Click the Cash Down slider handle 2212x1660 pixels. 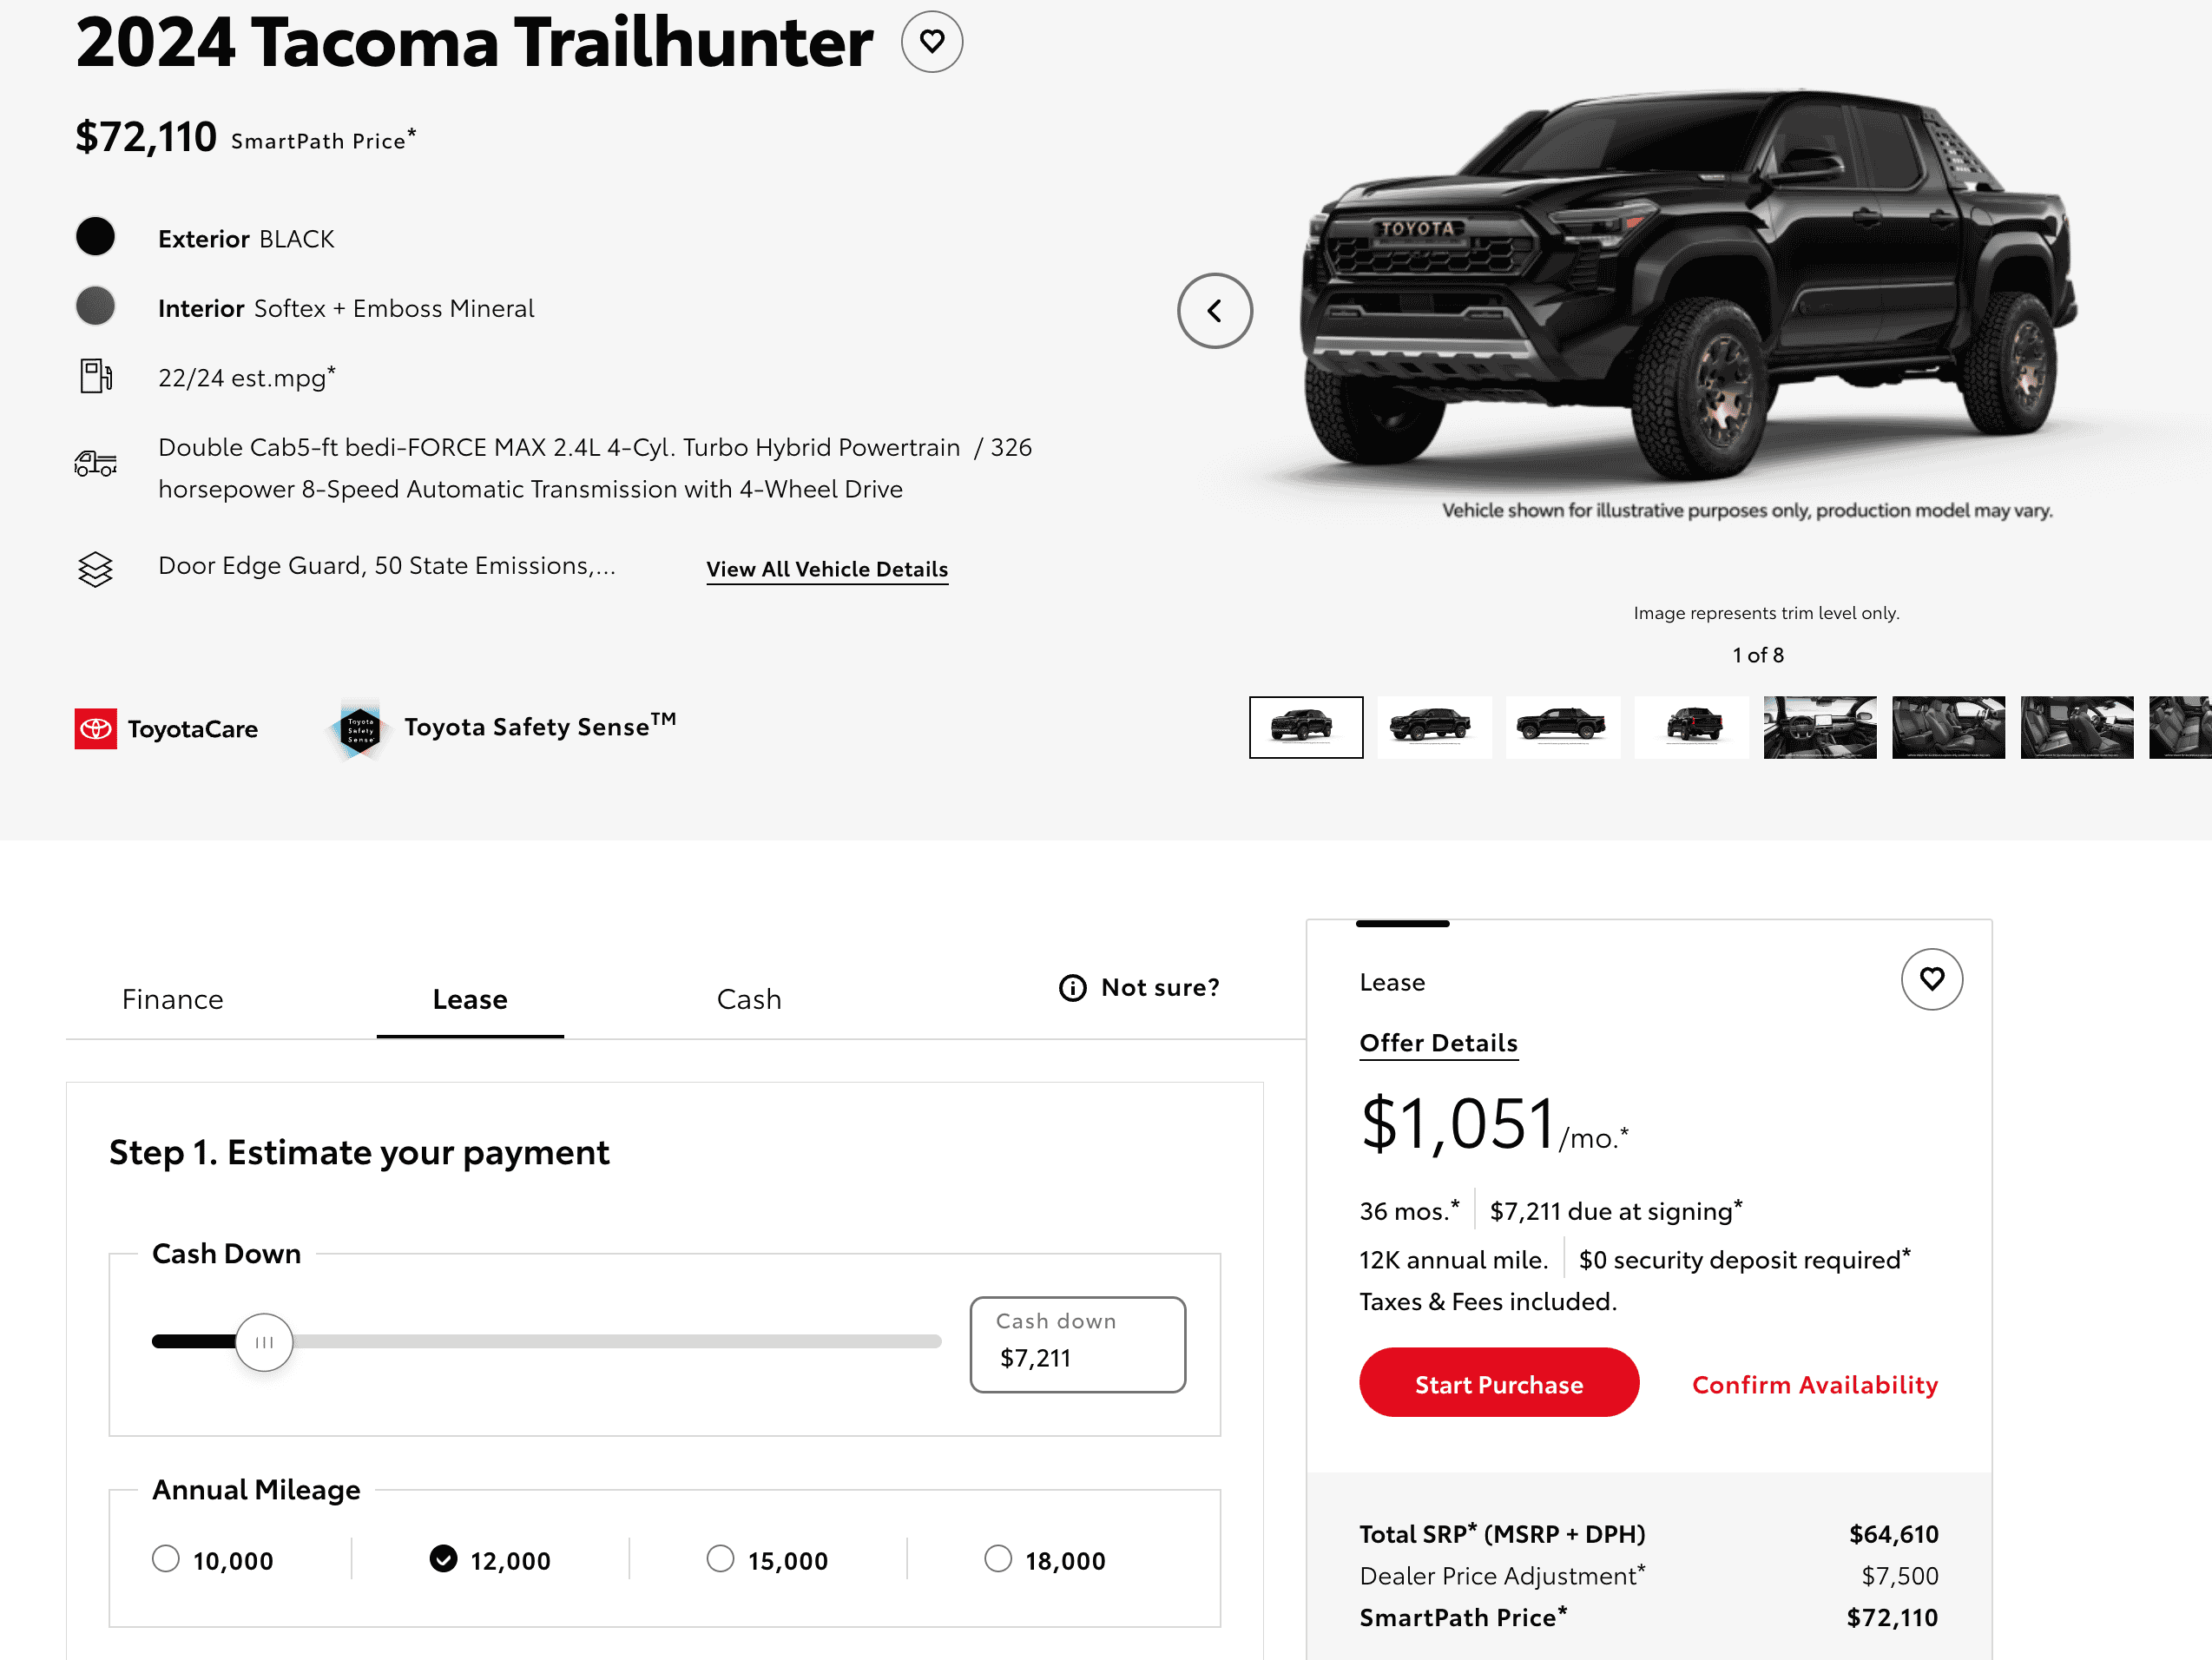264,1342
